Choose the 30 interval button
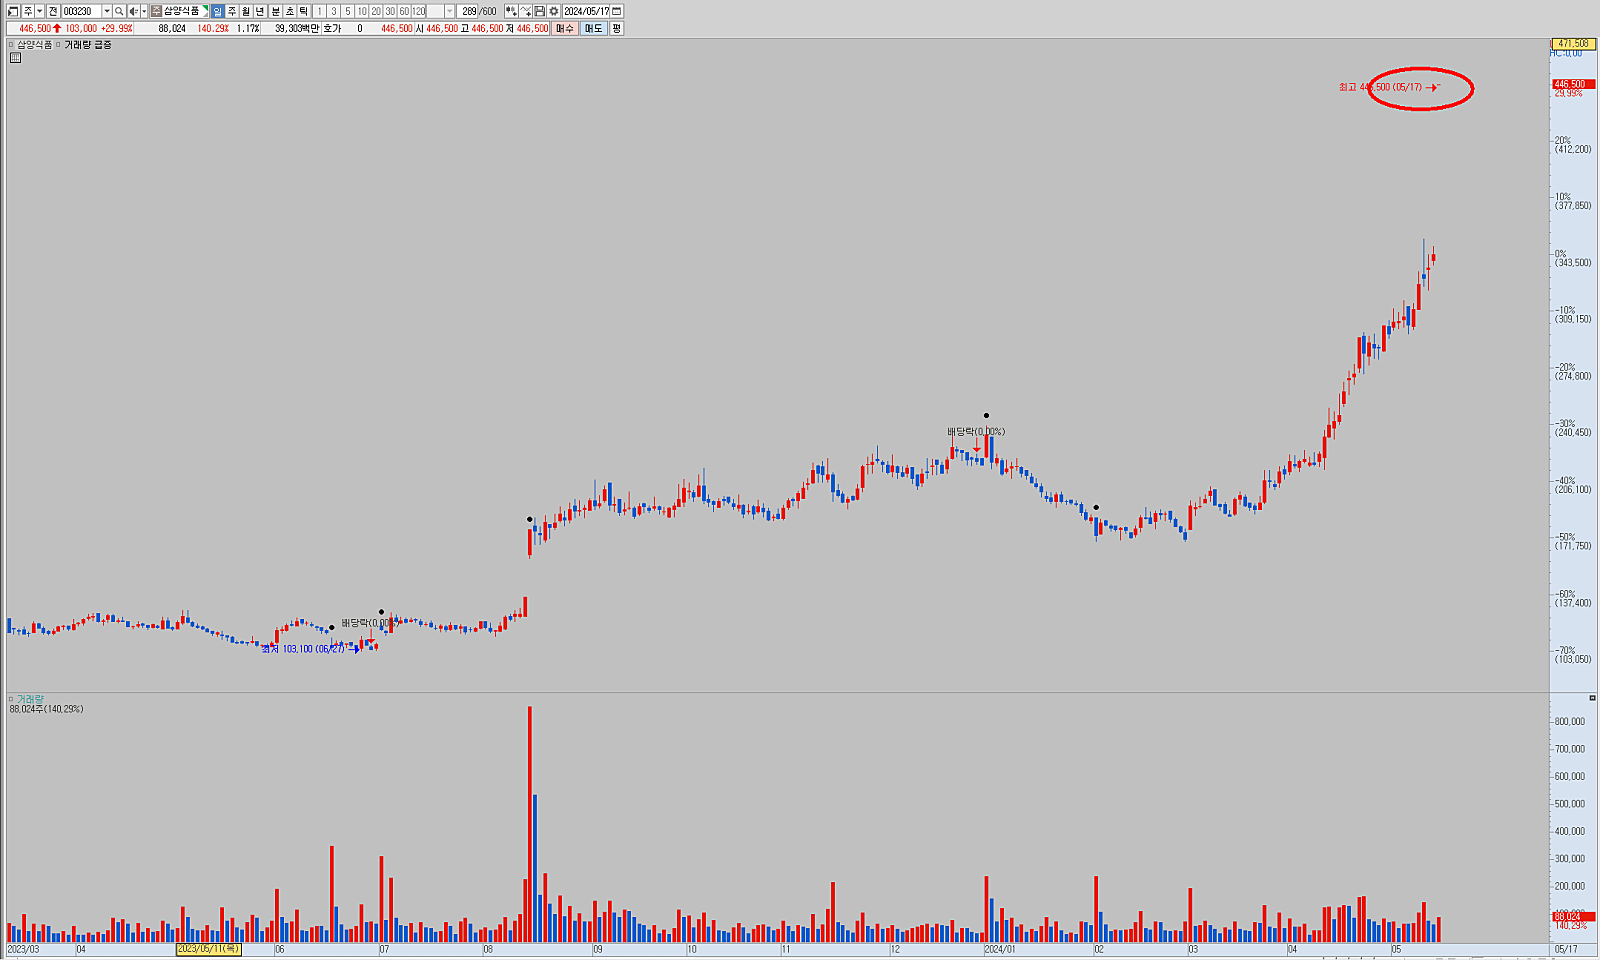 [390, 11]
